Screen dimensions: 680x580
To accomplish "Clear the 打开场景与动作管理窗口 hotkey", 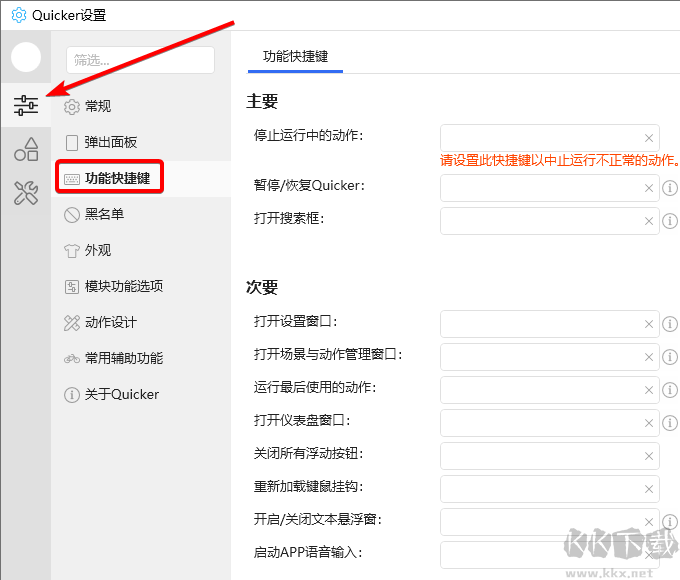I will point(649,357).
